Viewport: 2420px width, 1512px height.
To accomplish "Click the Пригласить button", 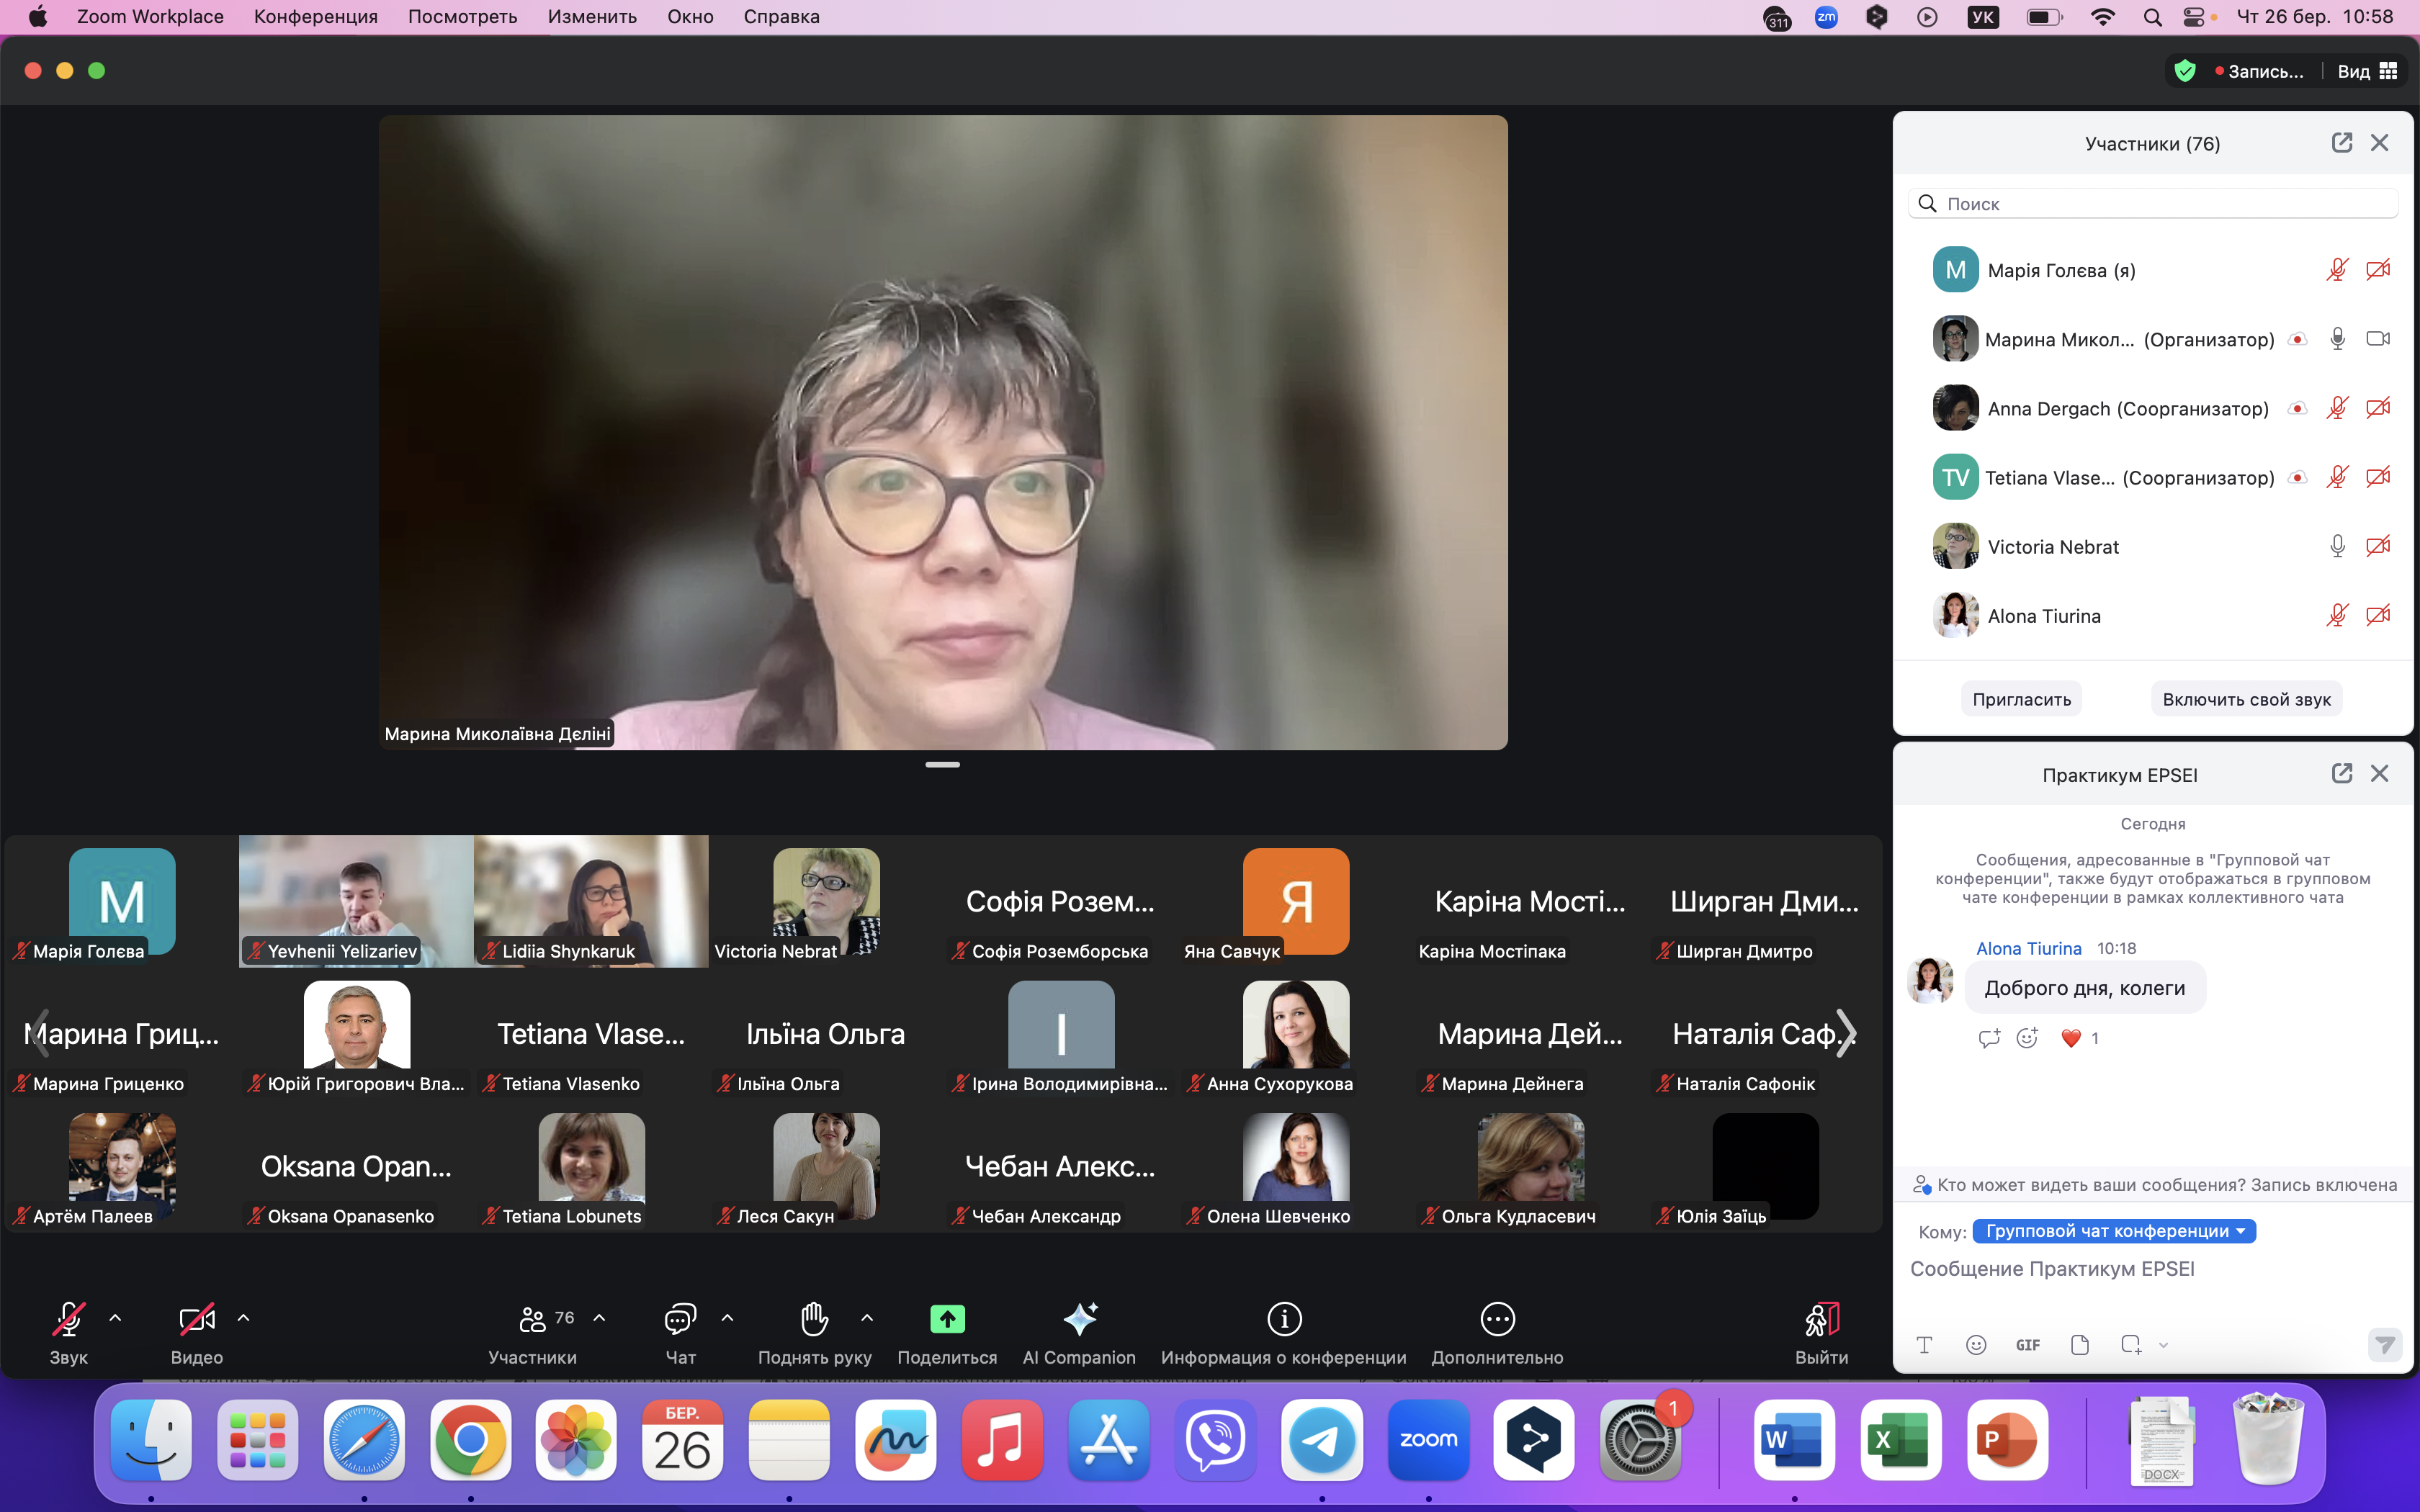I will 2021,699.
